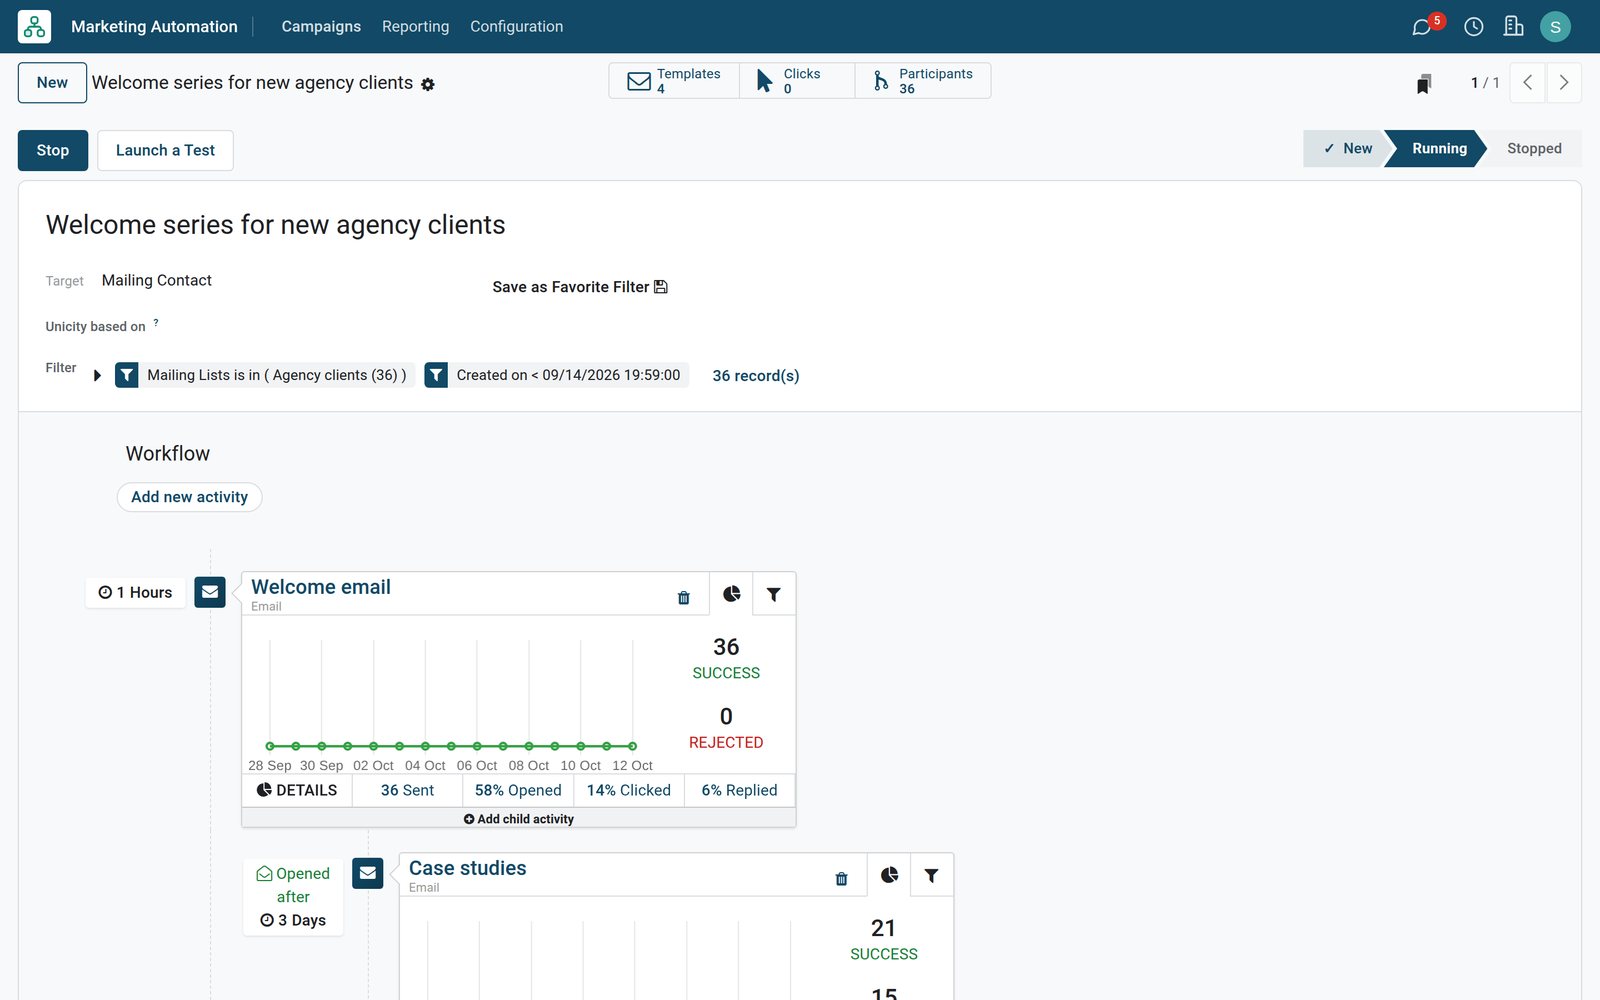Expand the filter domain tree arrow

[97, 376]
